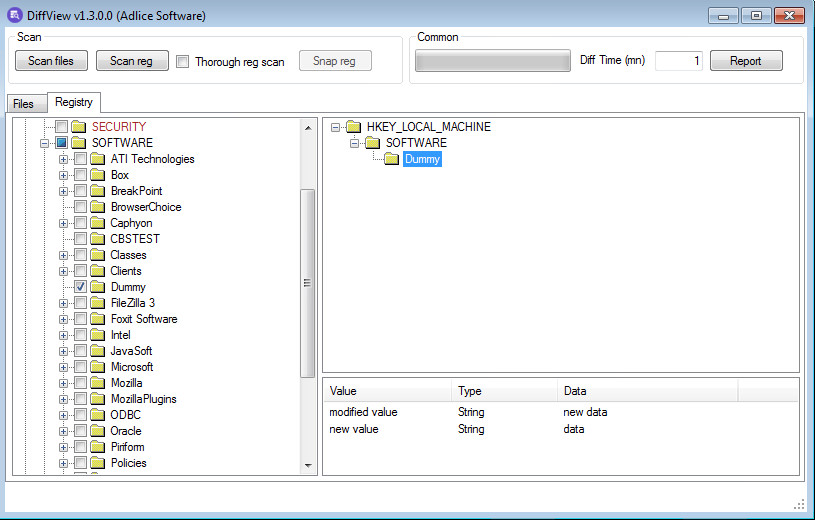
Task: Click the tree scrollbar down arrow
Action: [x=308, y=465]
